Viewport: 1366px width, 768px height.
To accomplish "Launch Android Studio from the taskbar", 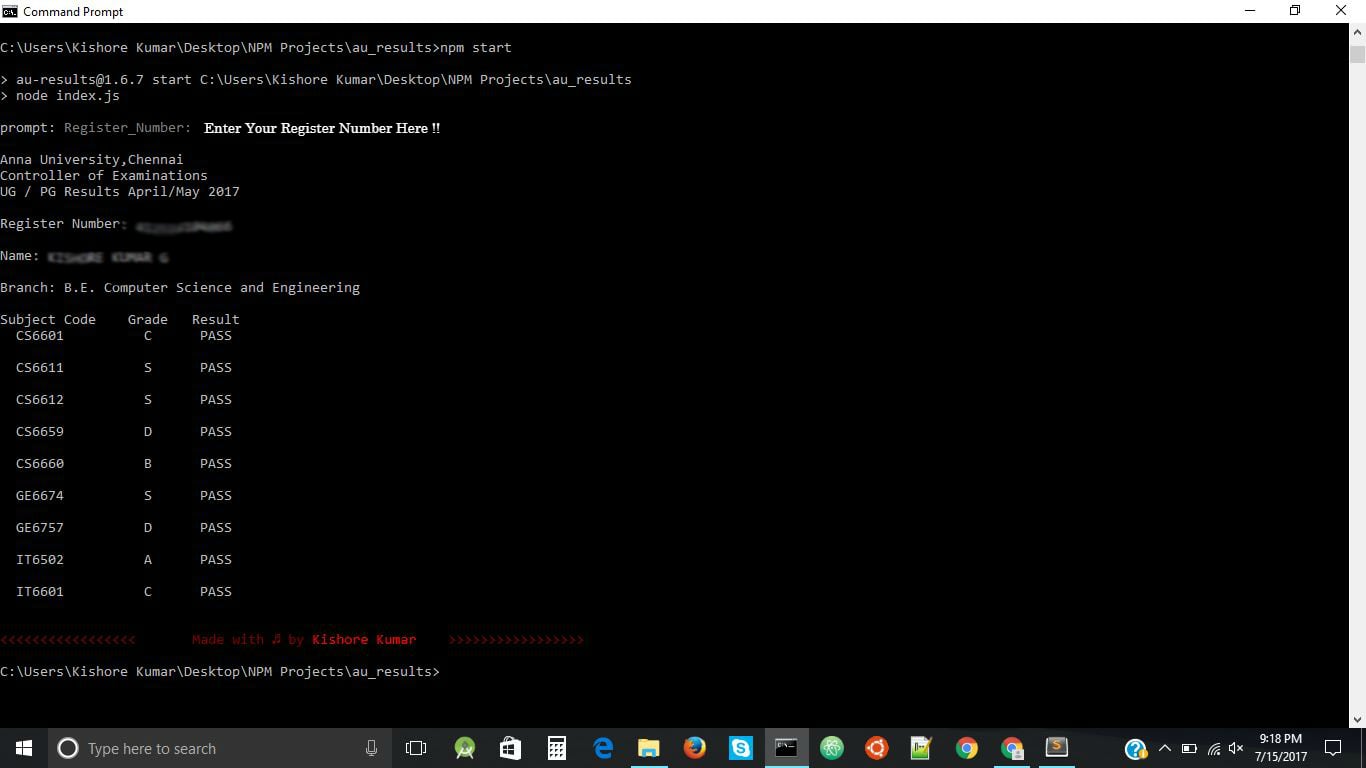I will [465, 748].
